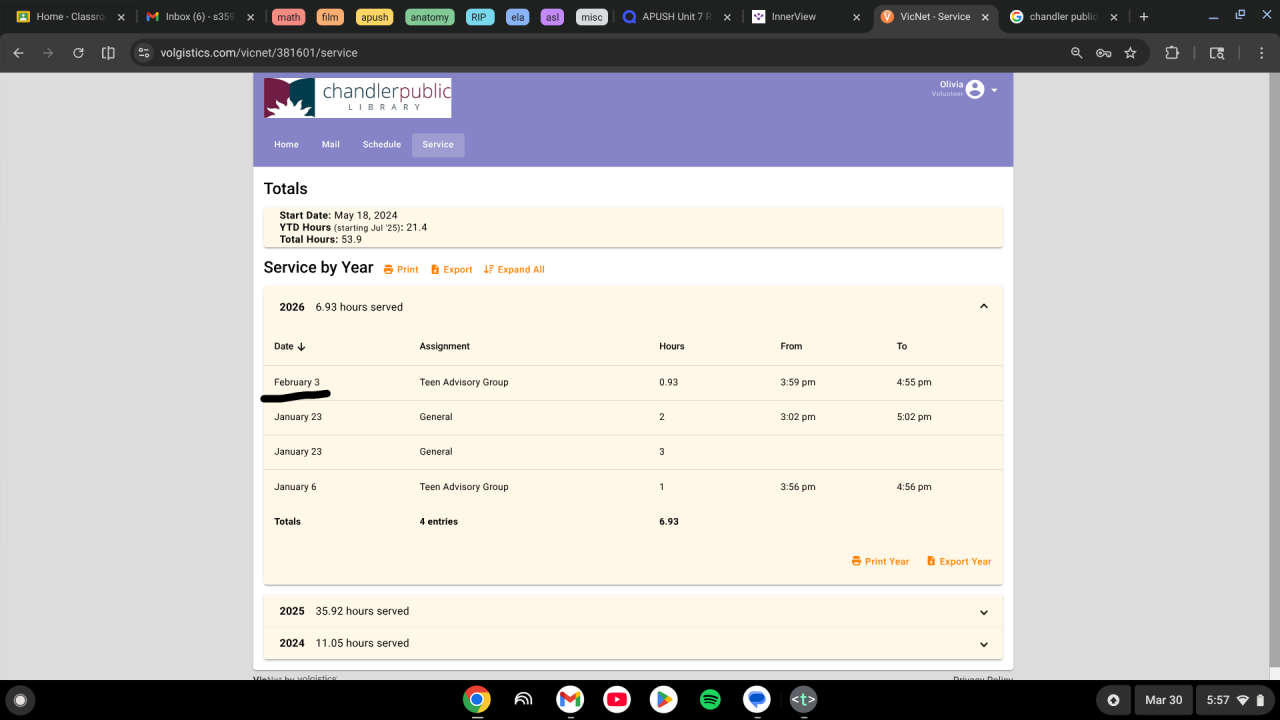Switch to the APUSH Unit 7 browser tab
This screenshot has height=720, width=1280.
click(x=677, y=17)
